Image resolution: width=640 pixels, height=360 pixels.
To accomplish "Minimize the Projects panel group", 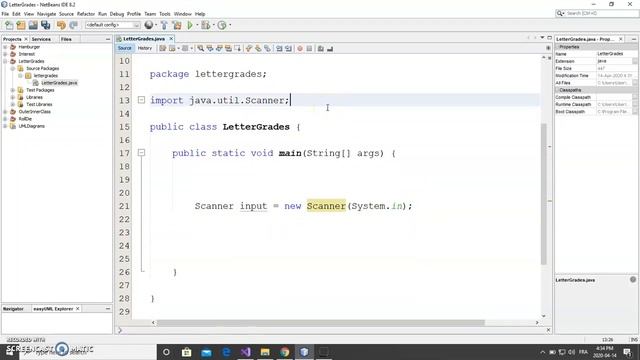I will click(x=108, y=39).
